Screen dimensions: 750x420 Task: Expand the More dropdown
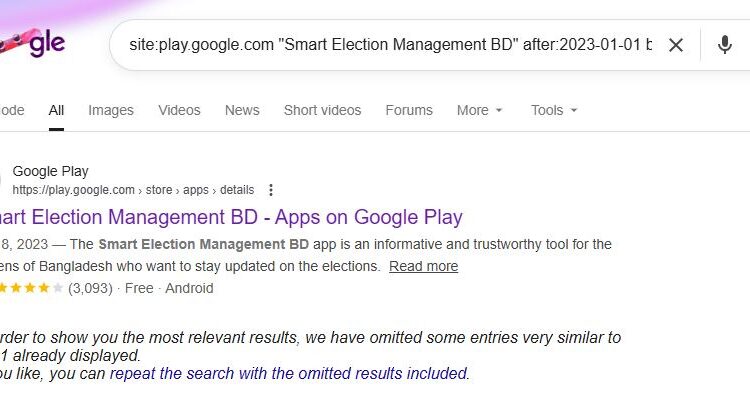coord(479,110)
